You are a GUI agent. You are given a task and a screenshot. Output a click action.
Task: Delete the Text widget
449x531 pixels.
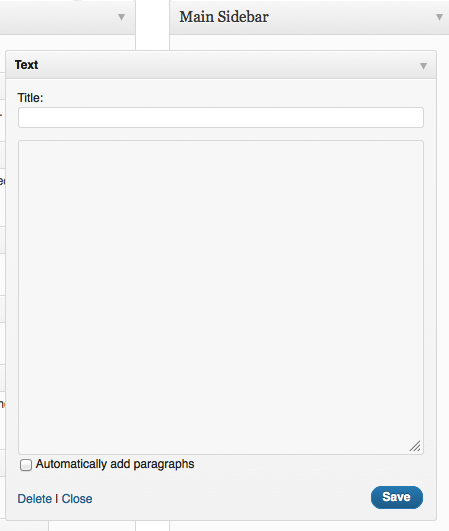[x=35, y=499]
